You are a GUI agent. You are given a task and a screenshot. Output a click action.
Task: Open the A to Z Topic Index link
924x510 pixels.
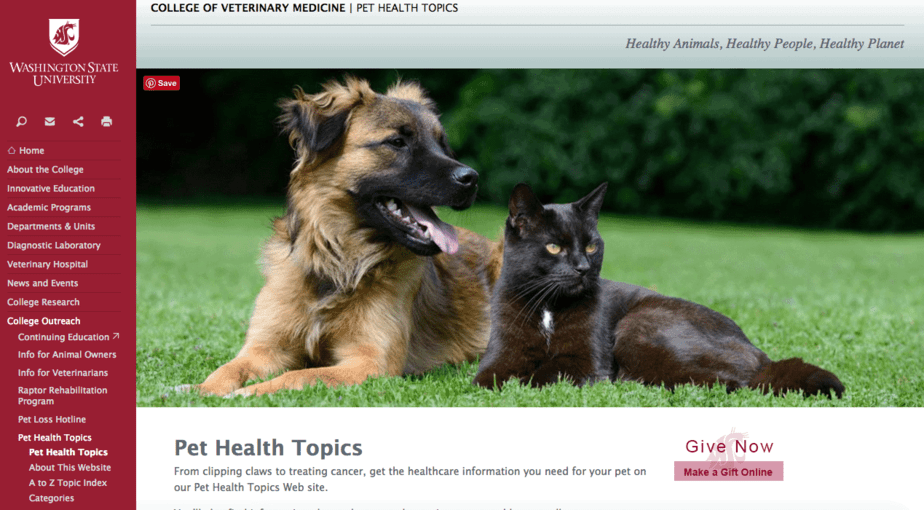[68, 483]
